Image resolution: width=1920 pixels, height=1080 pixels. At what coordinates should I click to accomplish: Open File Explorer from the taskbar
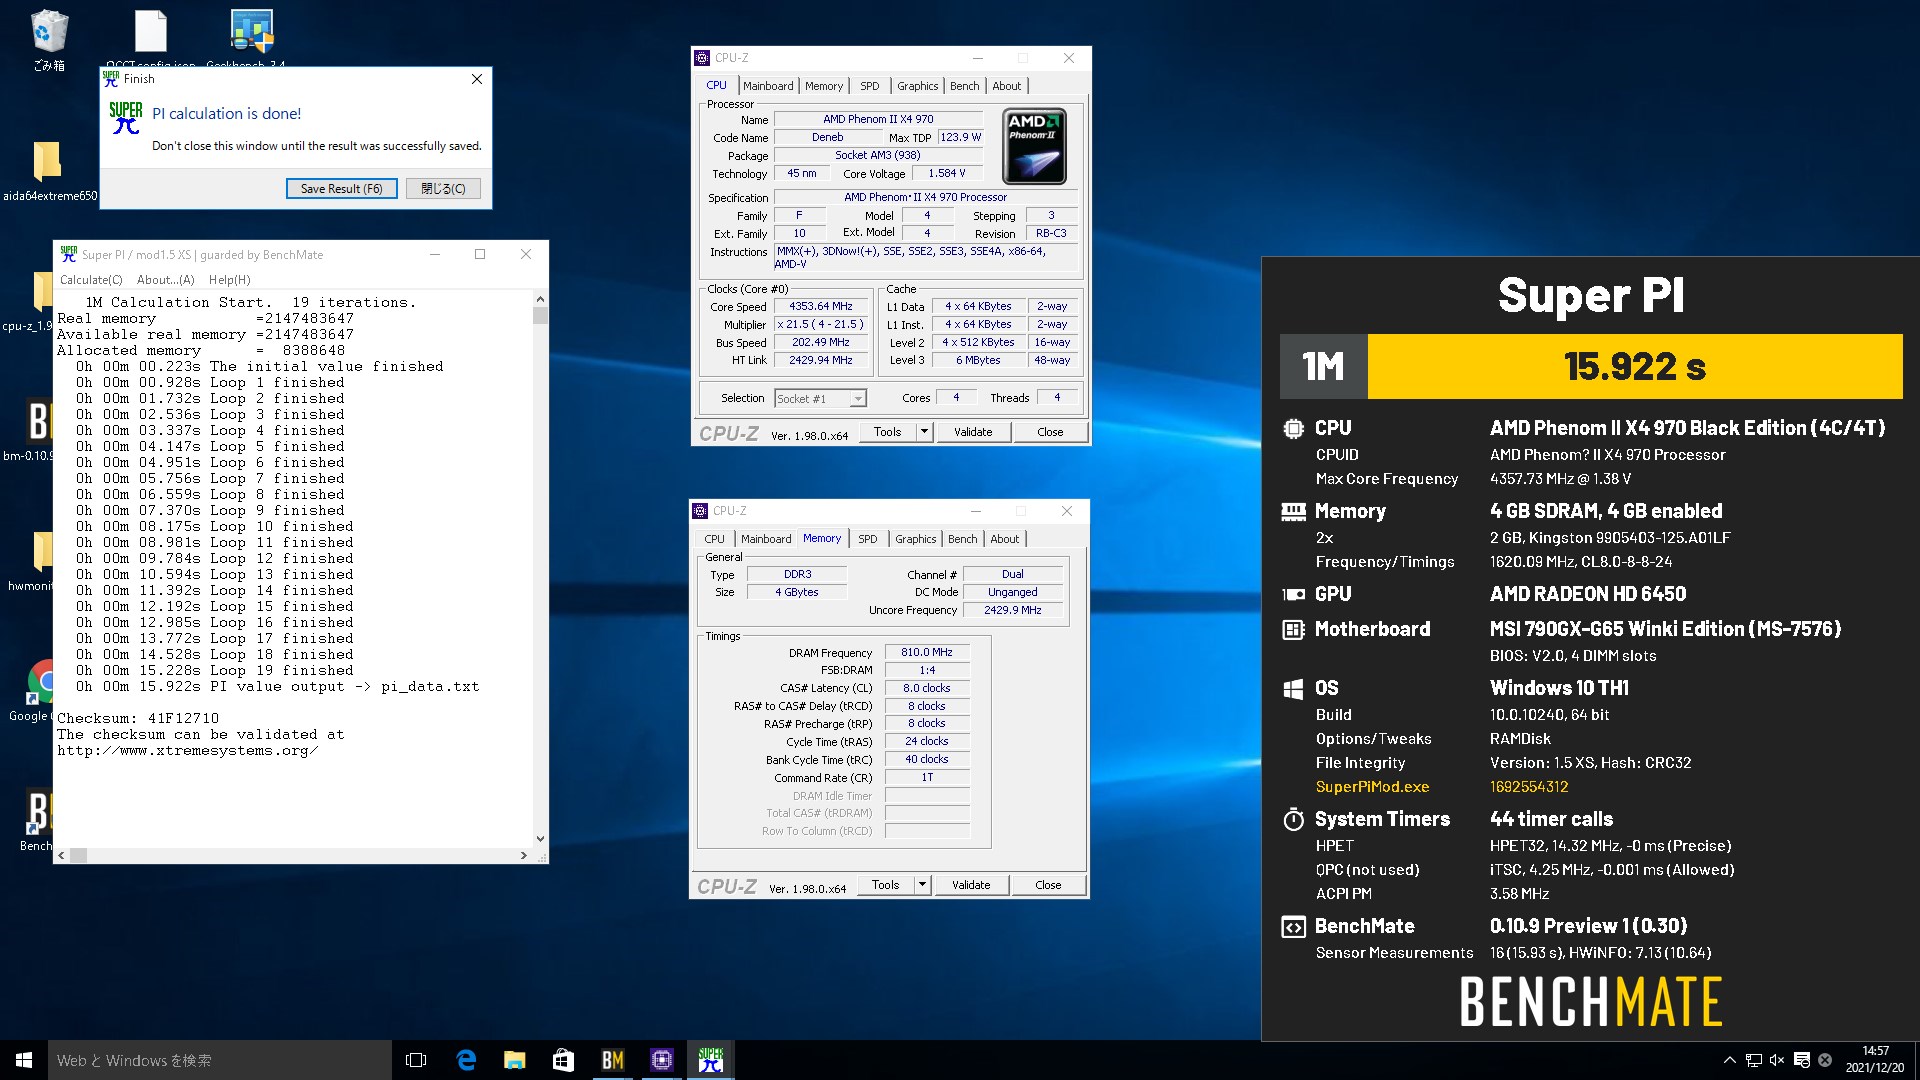click(514, 1060)
